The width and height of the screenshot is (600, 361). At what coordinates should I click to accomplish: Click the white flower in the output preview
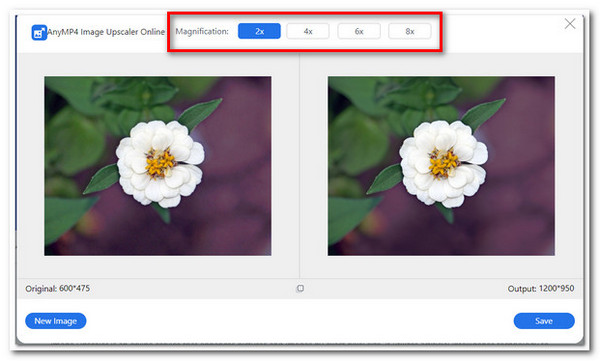point(443,163)
